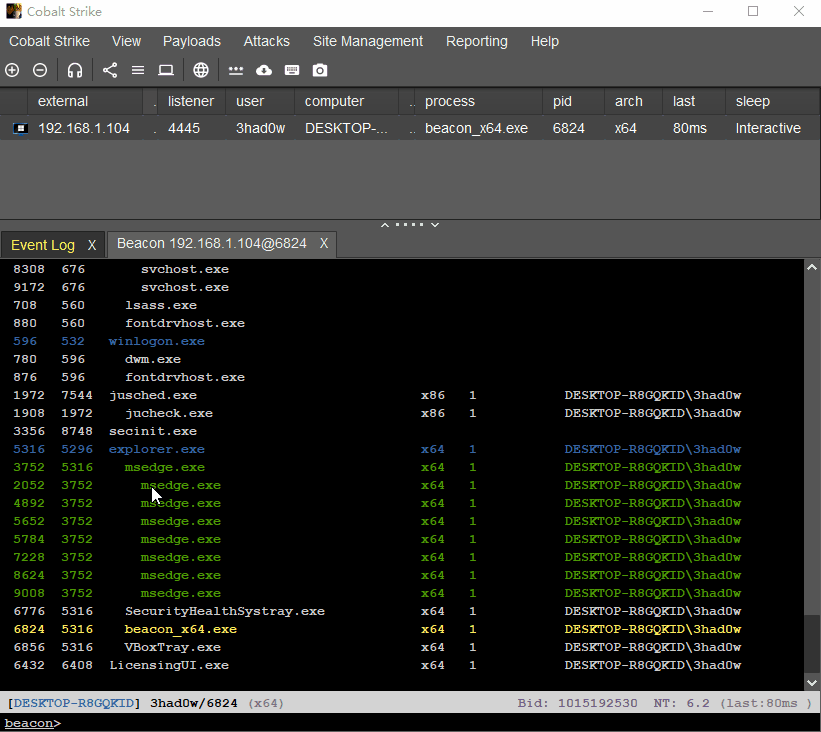This screenshot has width=821, height=732.
Task: Sort sessions by listener column header
Action: pos(191,101)
